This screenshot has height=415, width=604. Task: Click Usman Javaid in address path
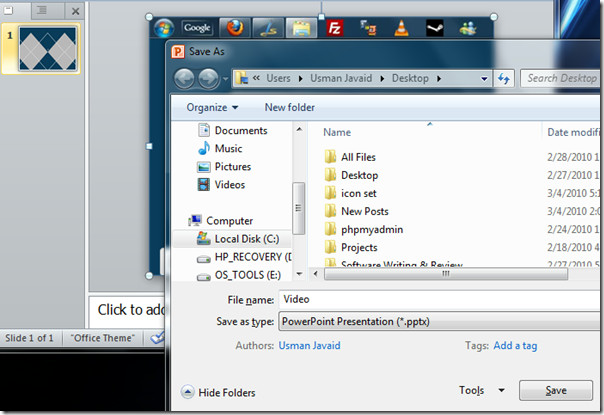341,79
